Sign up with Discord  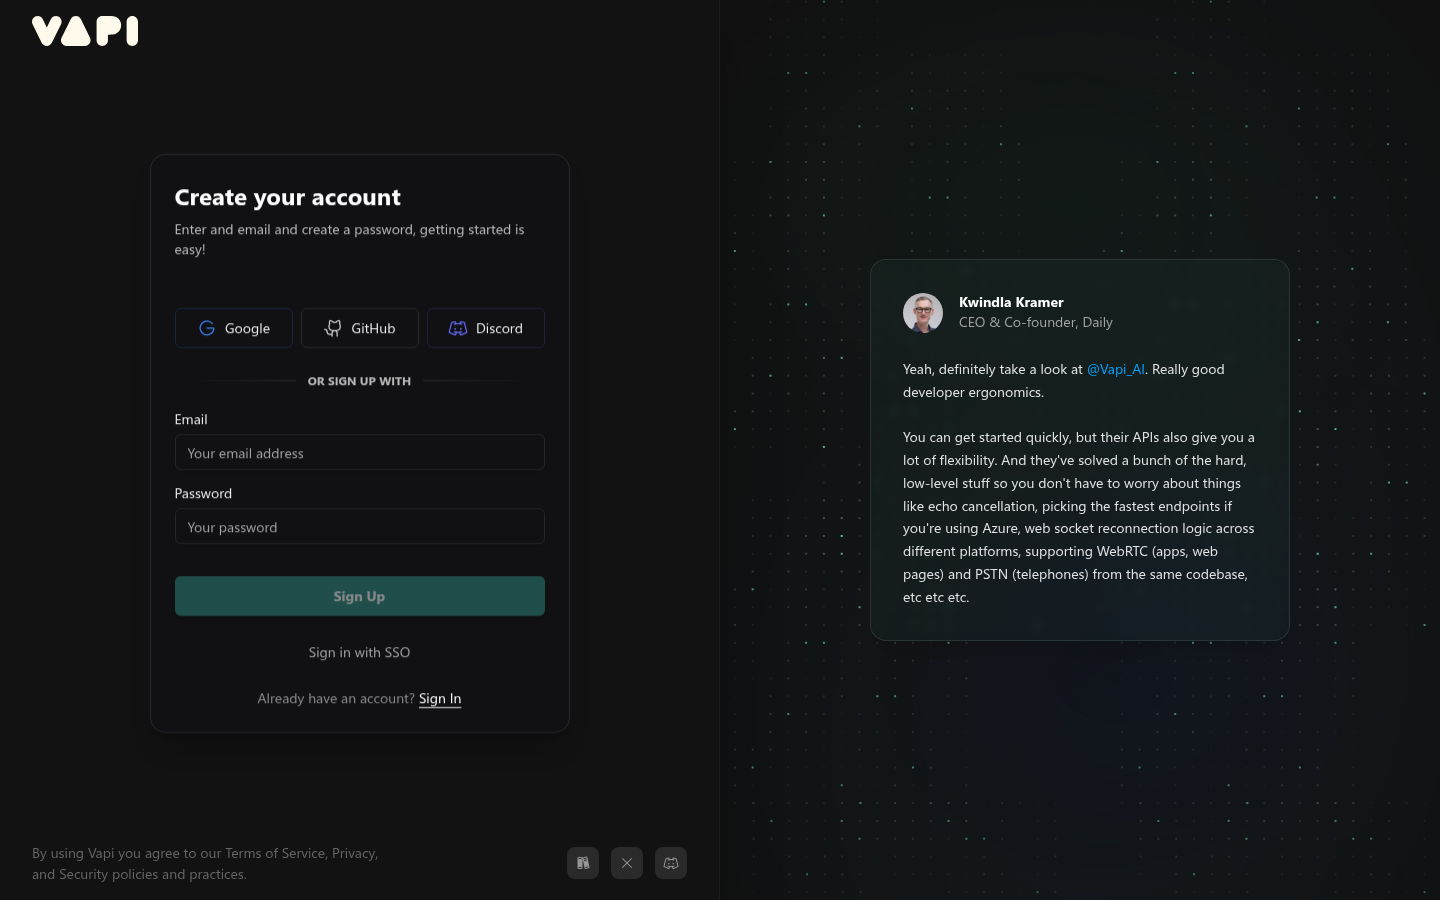click(x=486, y=328)
